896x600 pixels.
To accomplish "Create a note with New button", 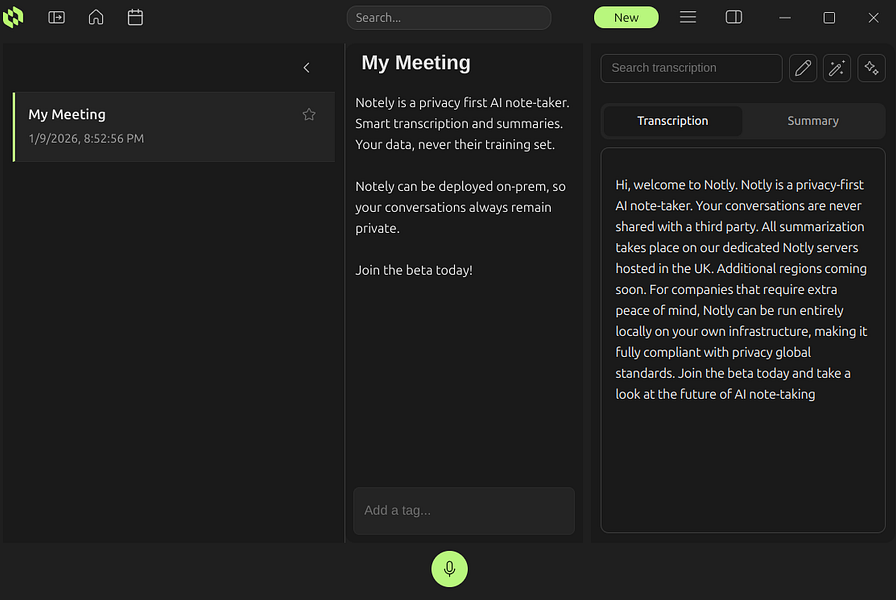I will click(x=626, y=18).
